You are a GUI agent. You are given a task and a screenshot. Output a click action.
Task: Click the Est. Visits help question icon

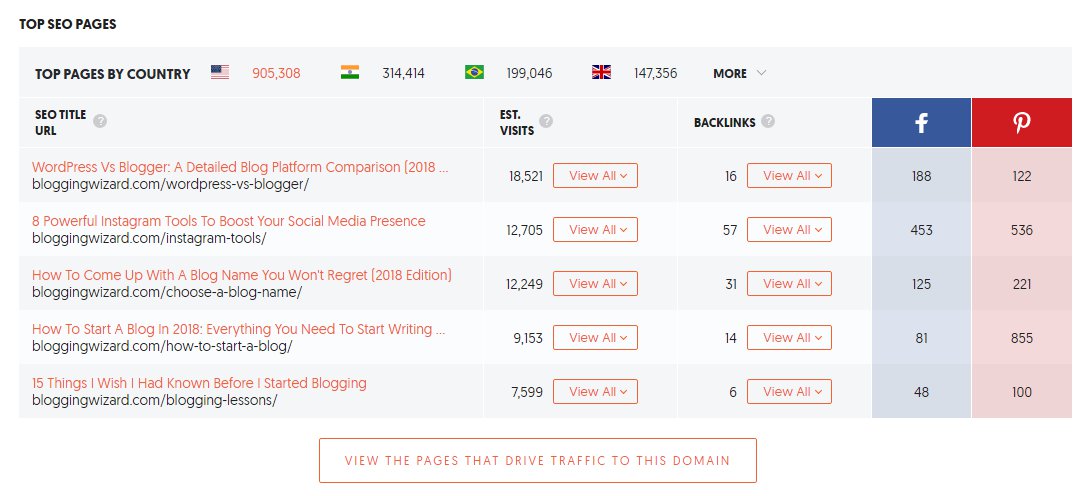coord(546,122)
